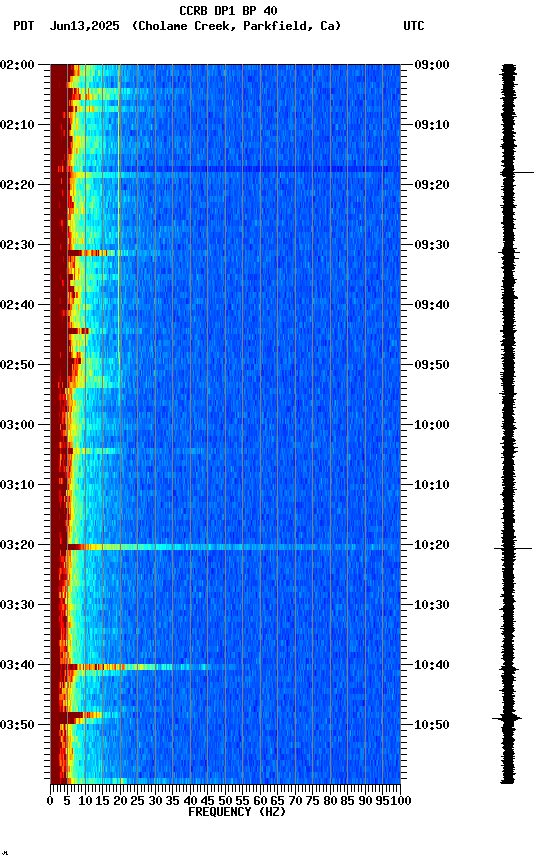Click the '50' frequency axis label
This screenshot has height=864, width=552.
click(x=225, y=802)
